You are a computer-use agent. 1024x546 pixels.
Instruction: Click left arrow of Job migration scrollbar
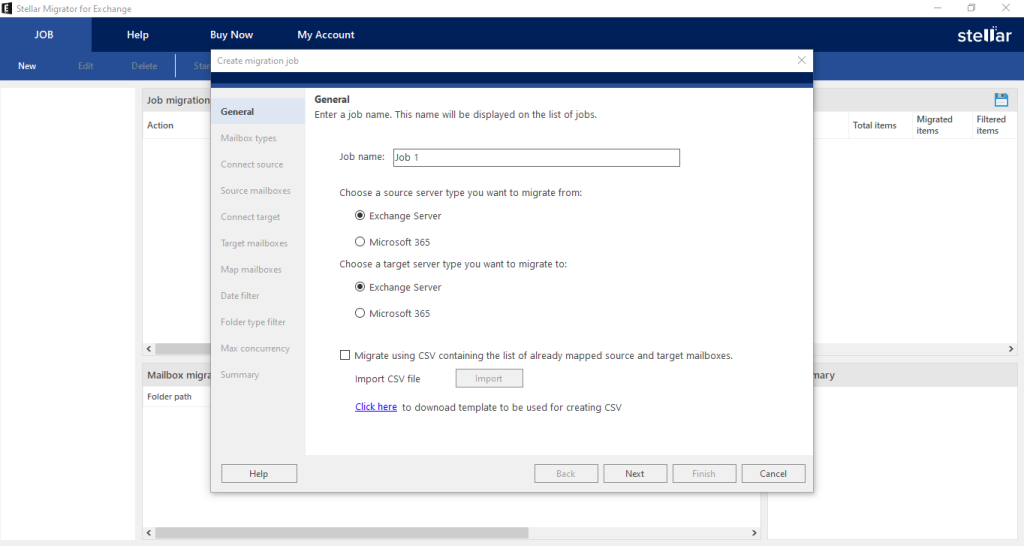click(x=149, y=349)
